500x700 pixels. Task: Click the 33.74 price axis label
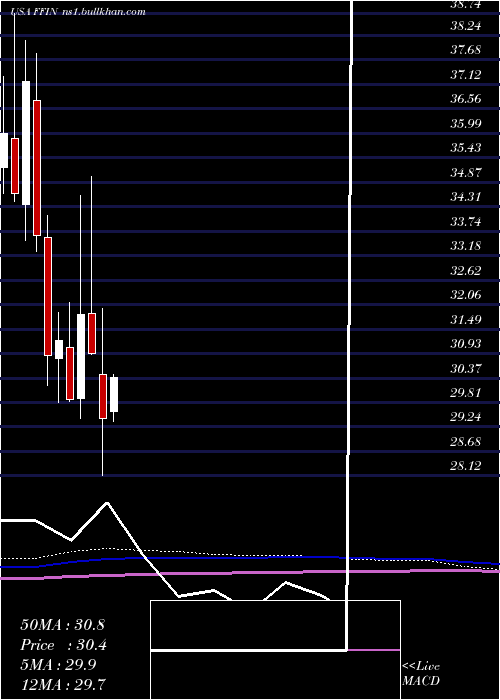[x=465, y=222]
